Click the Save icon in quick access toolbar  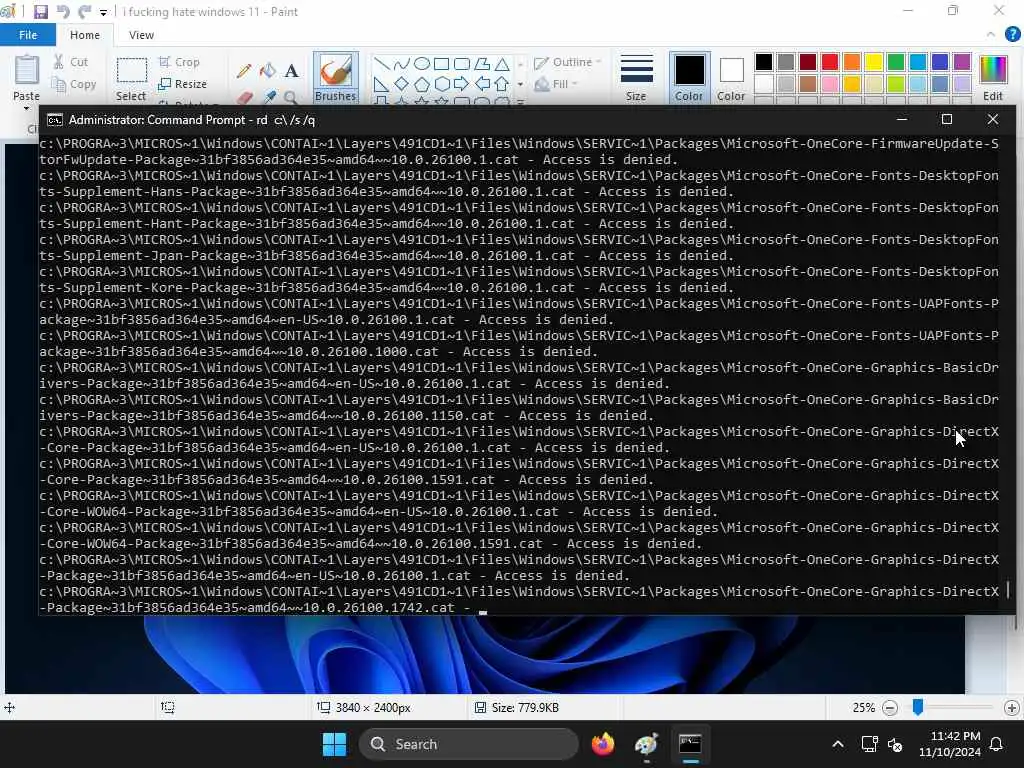40,12
